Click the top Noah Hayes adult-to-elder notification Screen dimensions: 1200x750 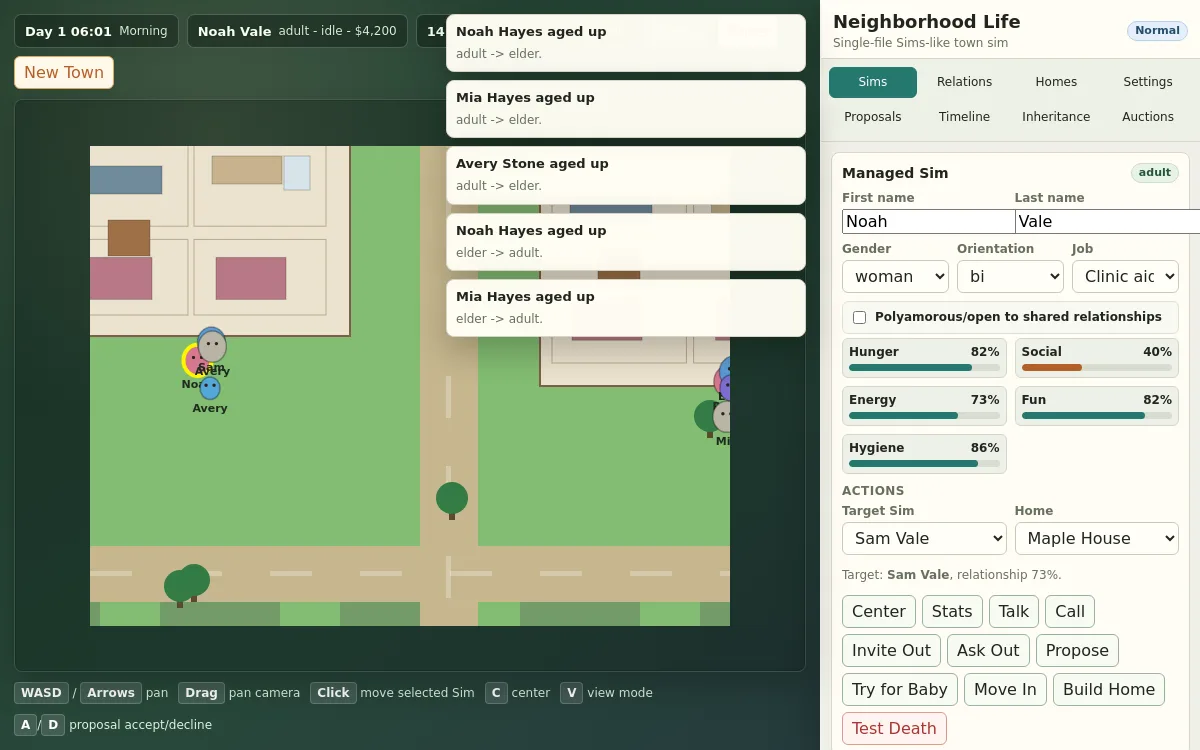tap(626, 43)
